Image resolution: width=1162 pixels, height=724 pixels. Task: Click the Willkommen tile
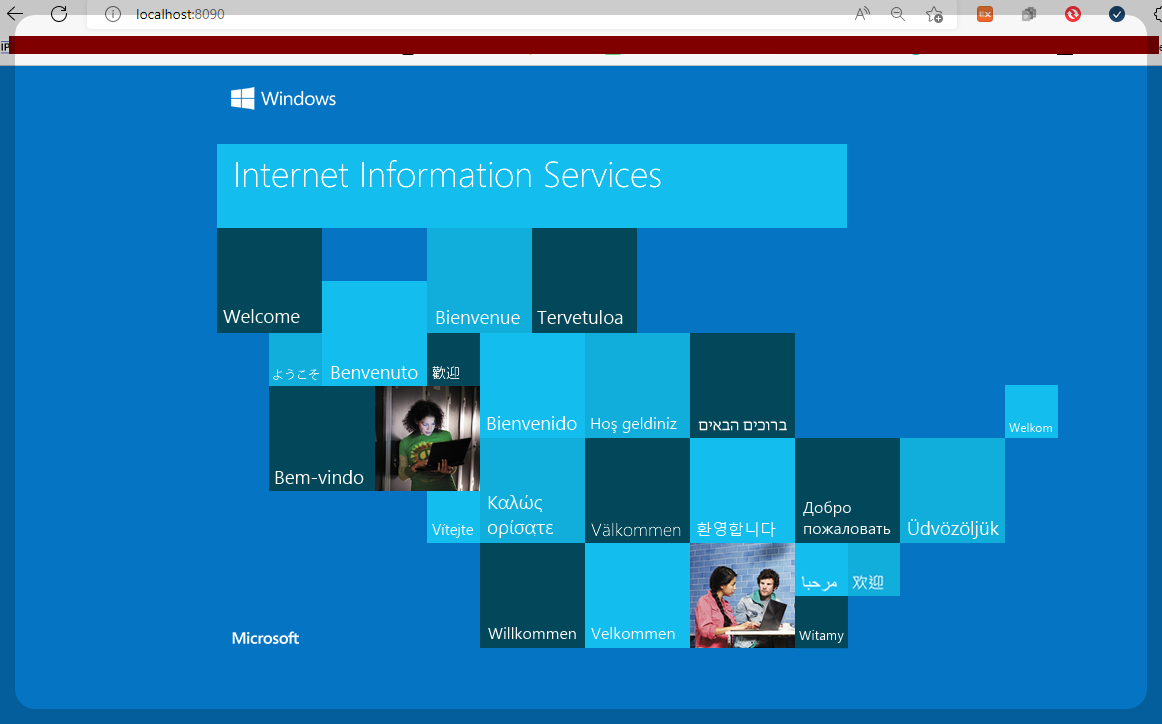pos(532,595)
